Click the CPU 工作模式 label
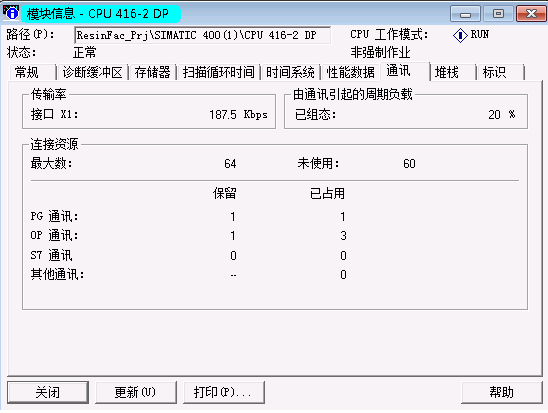548x413 pixels. point(389,35)
